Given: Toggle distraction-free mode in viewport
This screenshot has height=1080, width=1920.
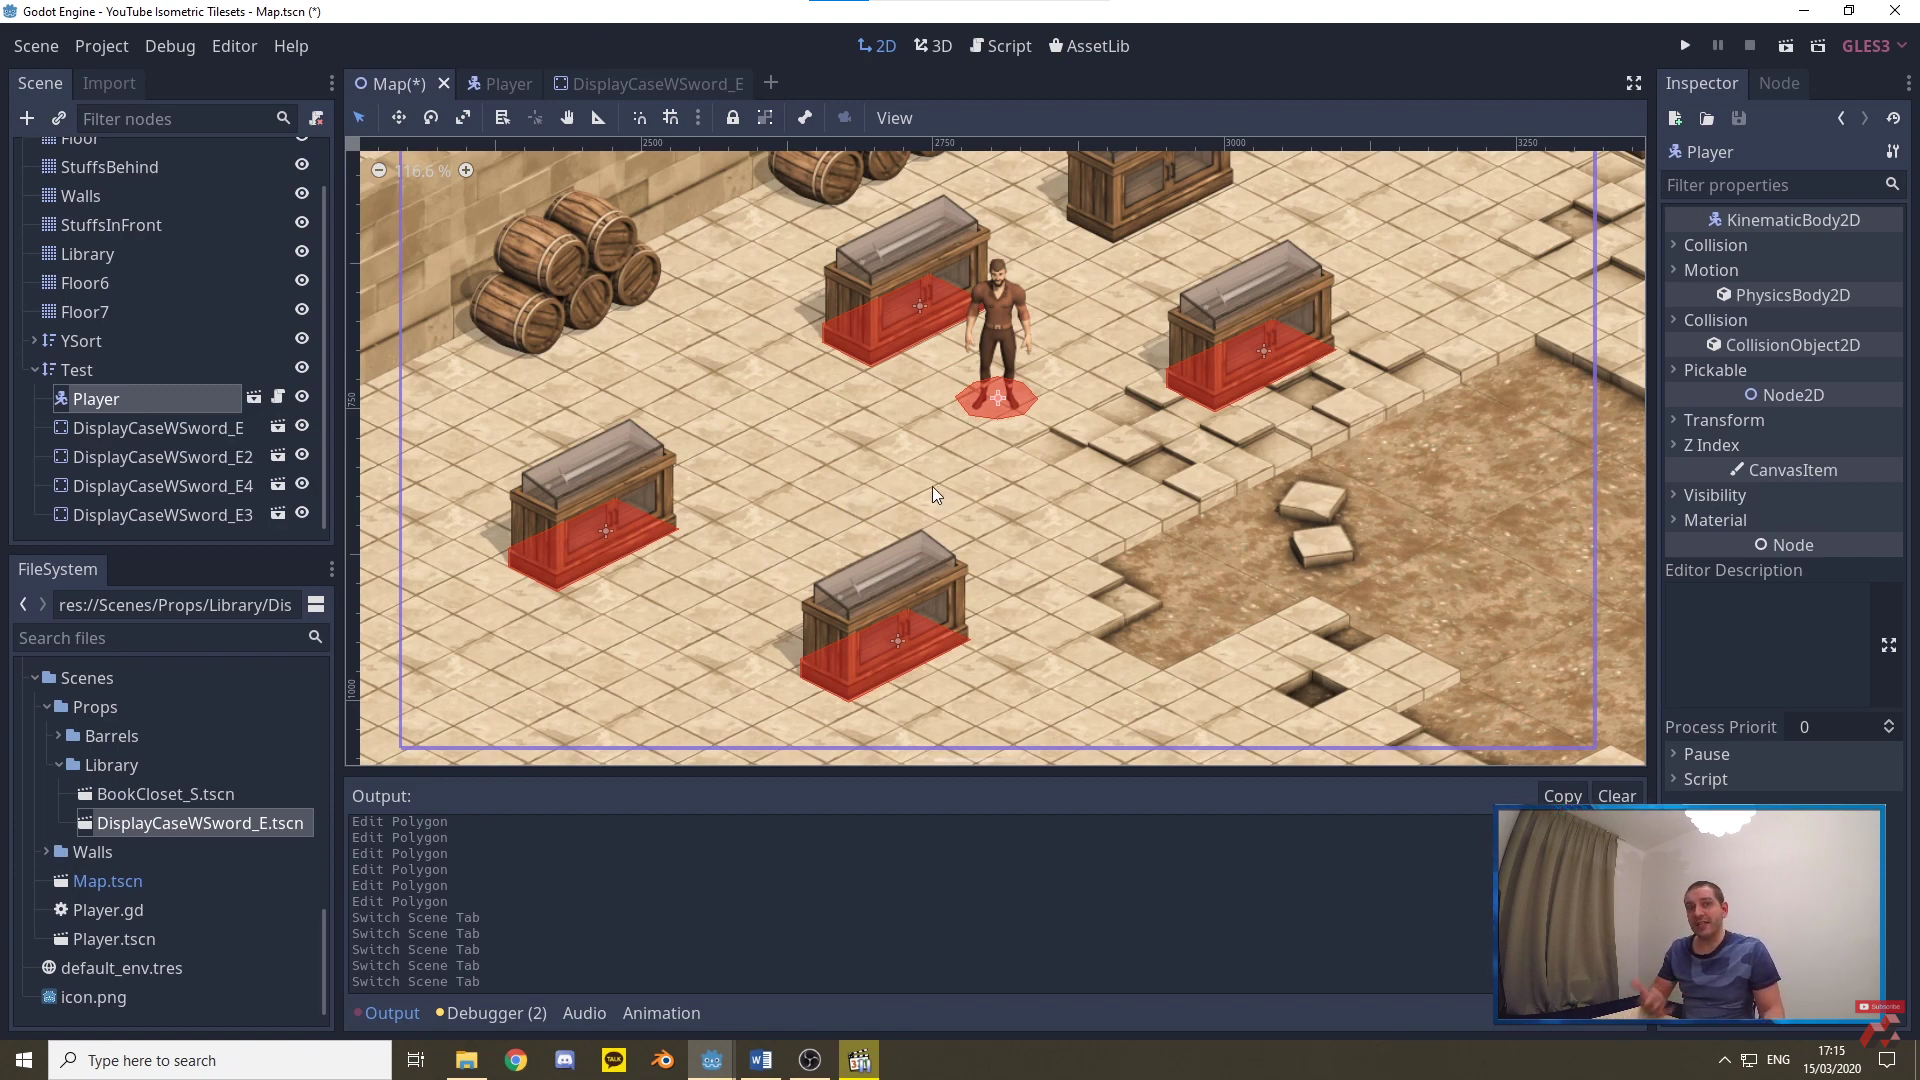Looking at the screenshot, I should click(x=1634, y=84).
